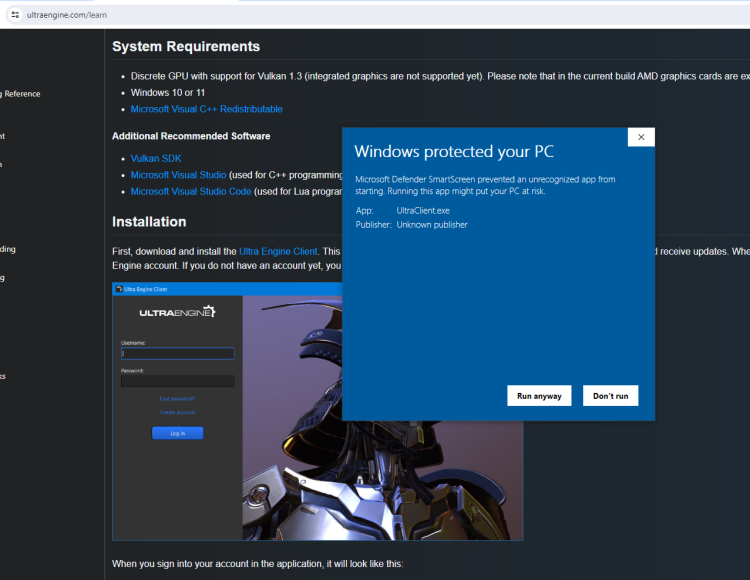
Task: Choose Don't run in SmartScreen dialog
Action: (610, 396)
